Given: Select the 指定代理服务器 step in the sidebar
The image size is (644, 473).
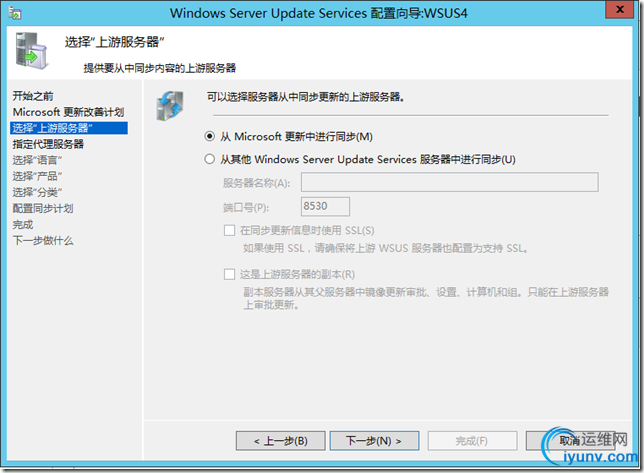Looking at the screenshot, I should click(48, 144).
